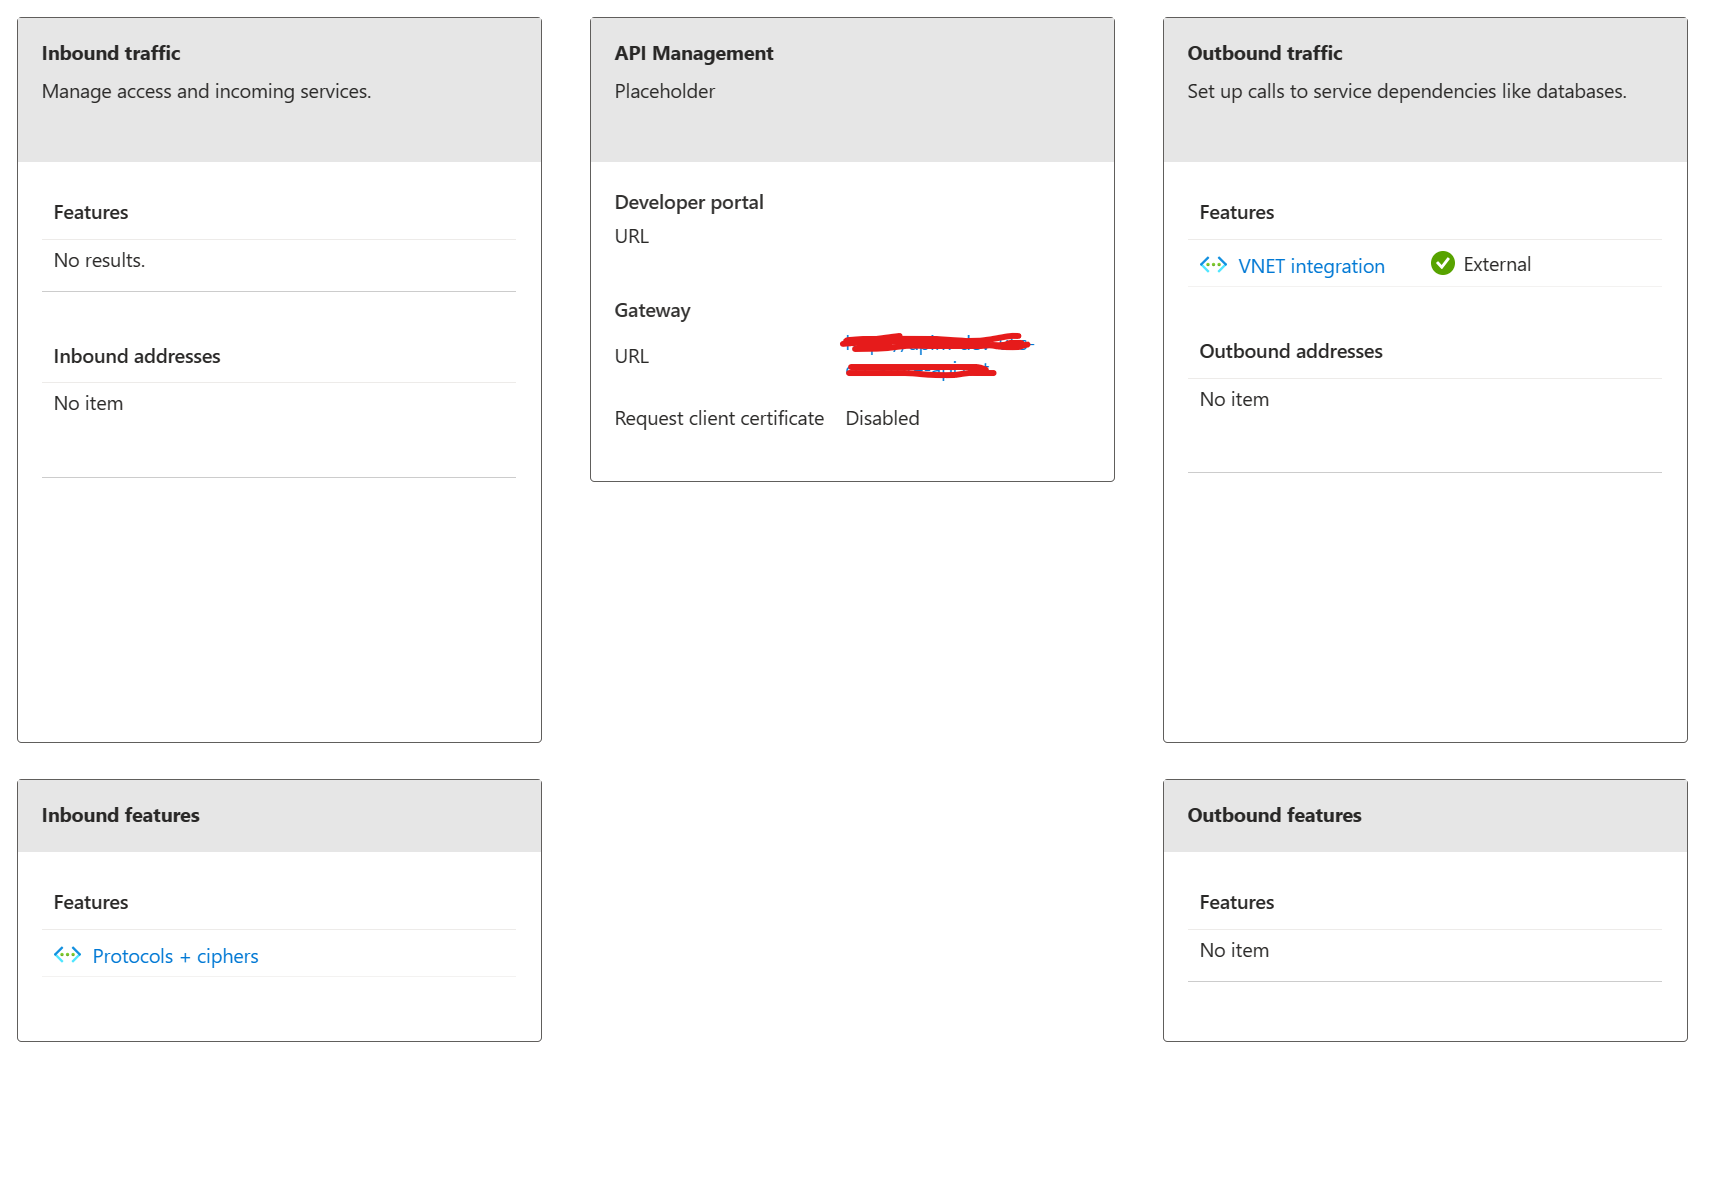Screen dimensions: 1729x1192
Task: Click the VNET integration arrows icon
Action: coord(1213,265)
